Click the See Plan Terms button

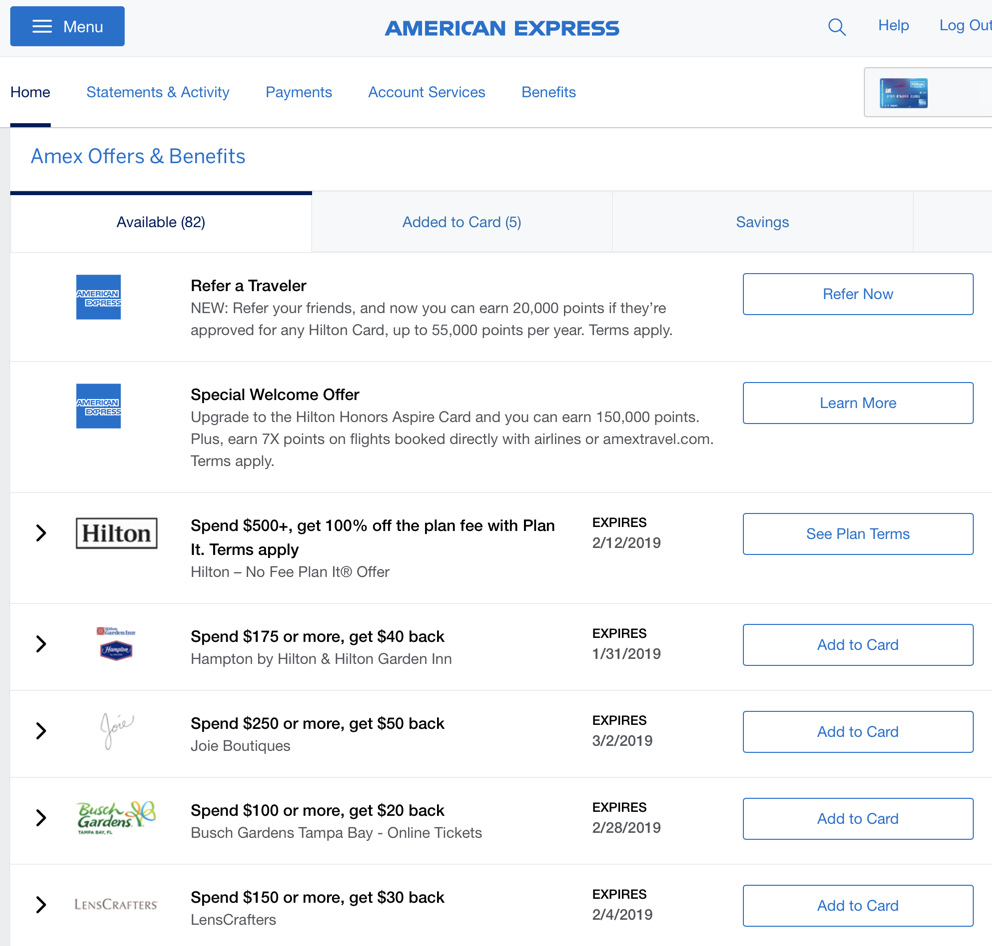tap(858, 533)
